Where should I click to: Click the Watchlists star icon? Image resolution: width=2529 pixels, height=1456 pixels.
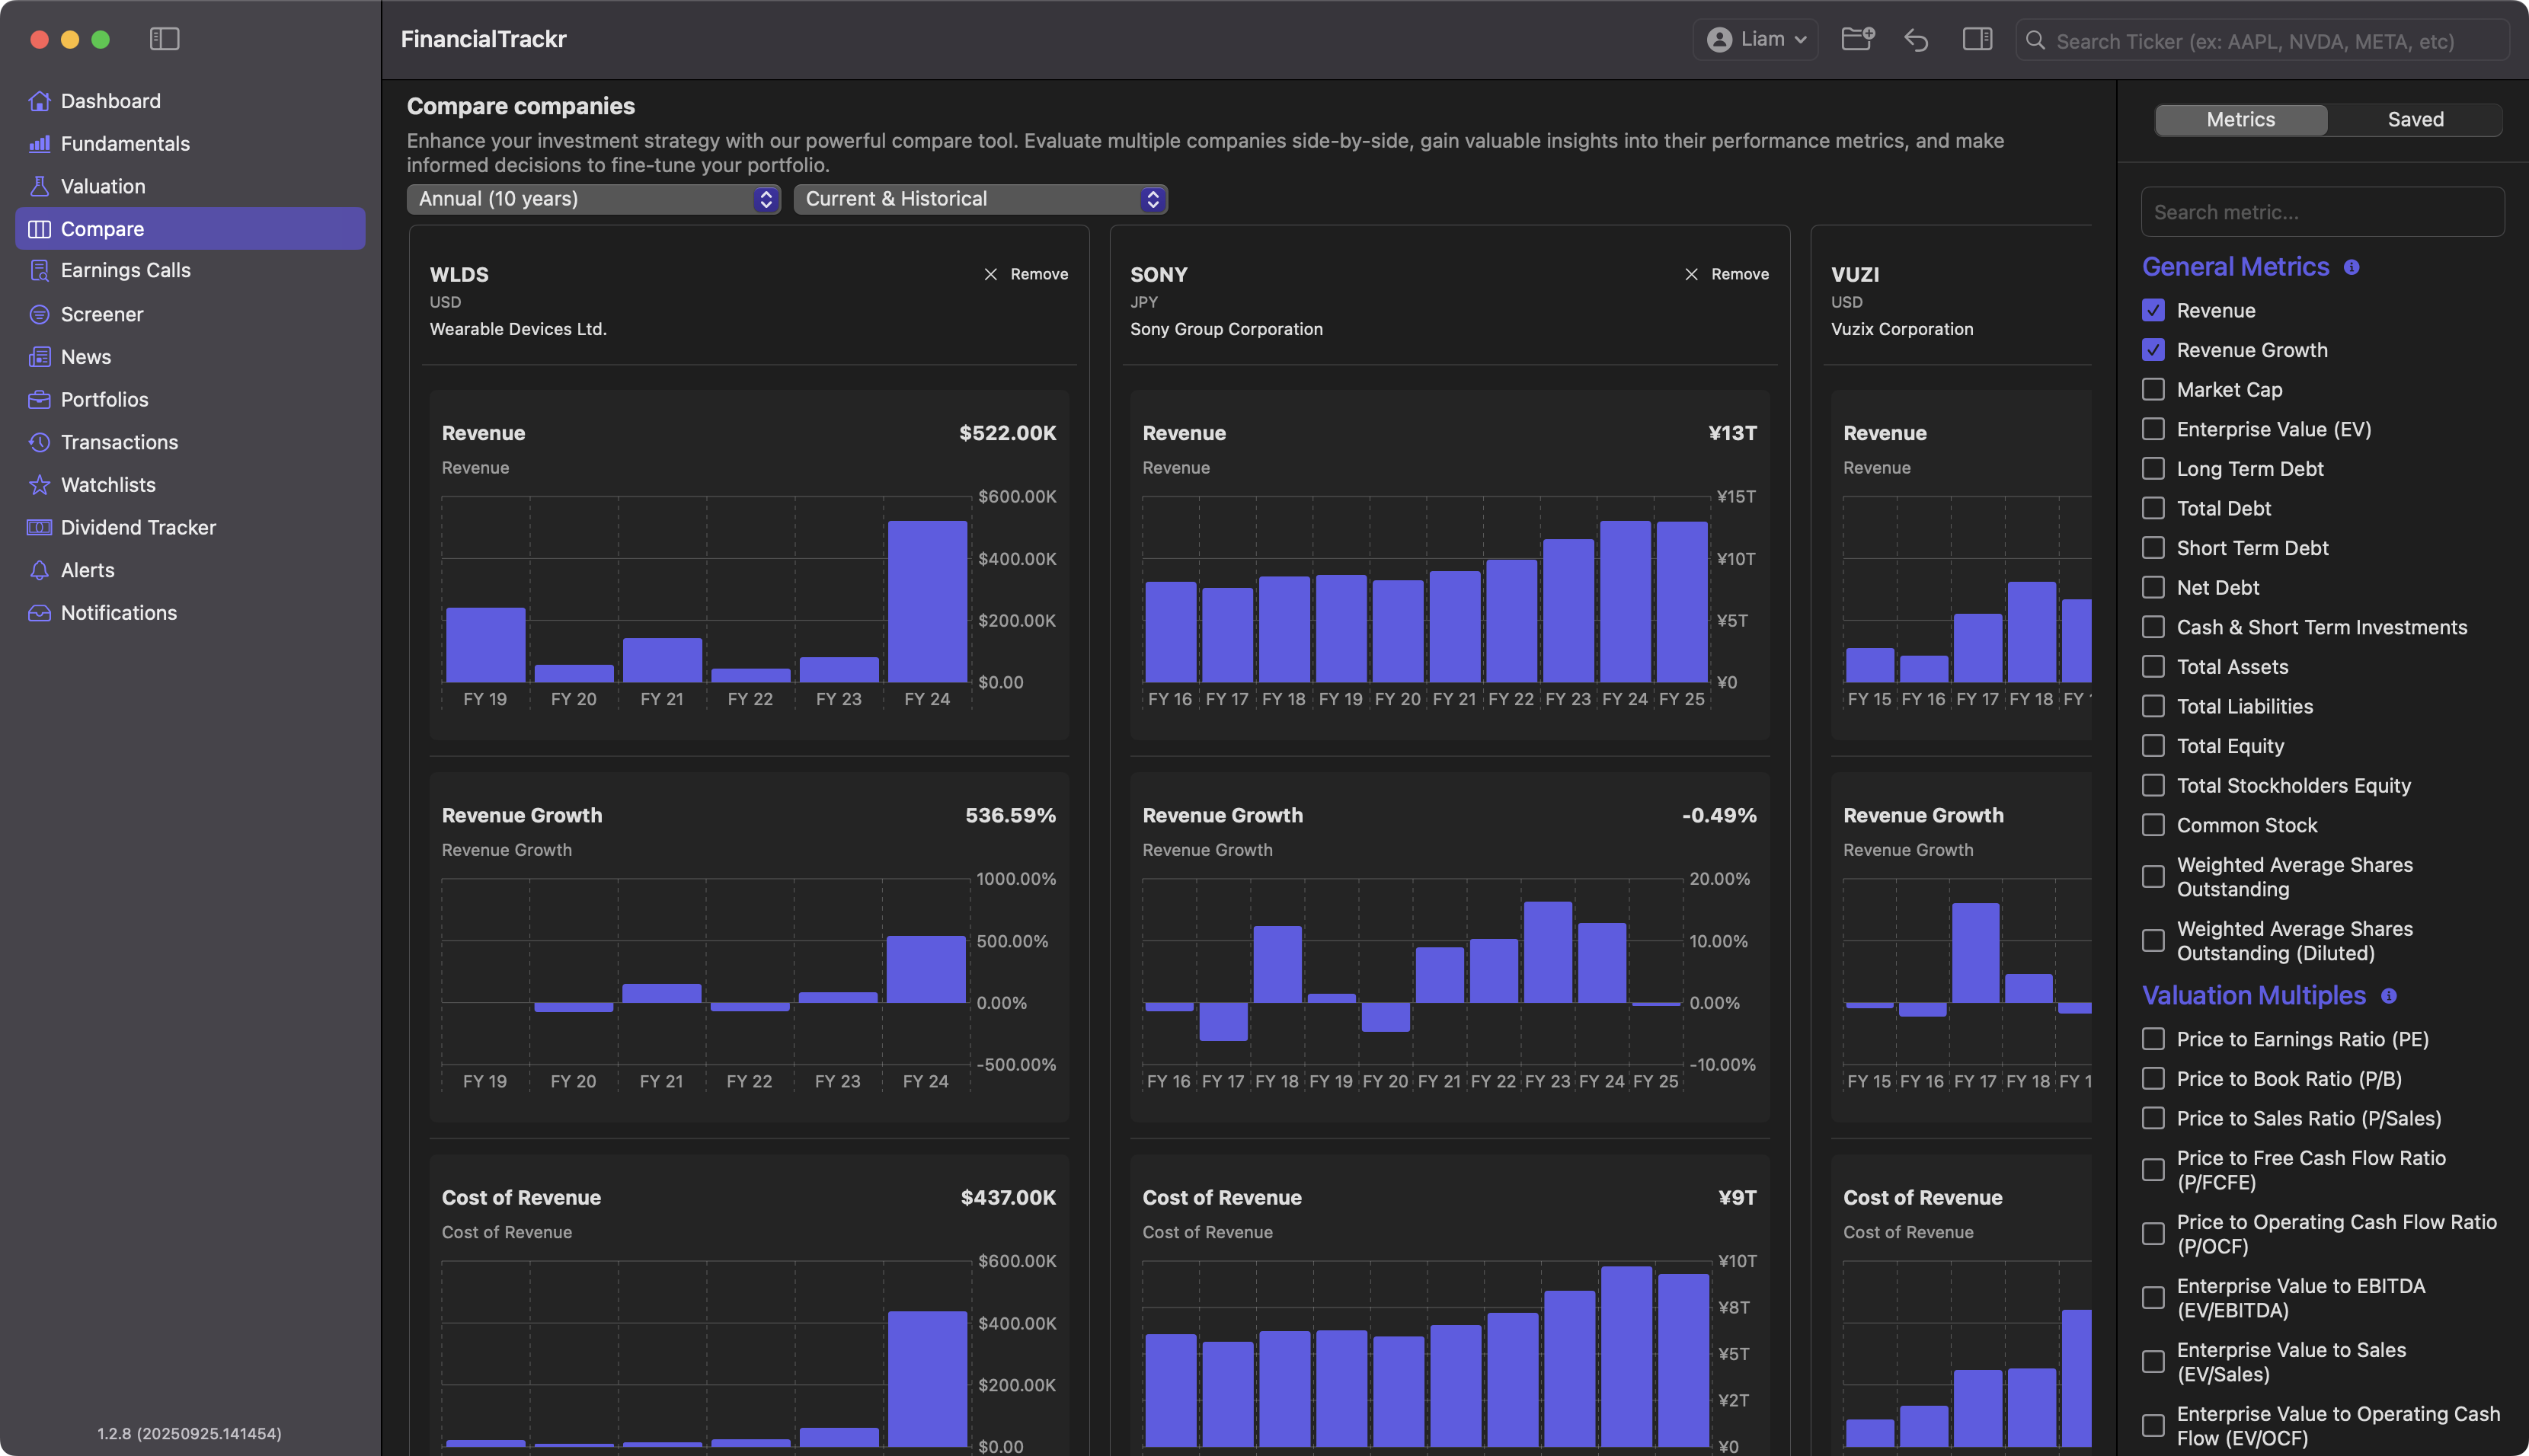(39, 485)
